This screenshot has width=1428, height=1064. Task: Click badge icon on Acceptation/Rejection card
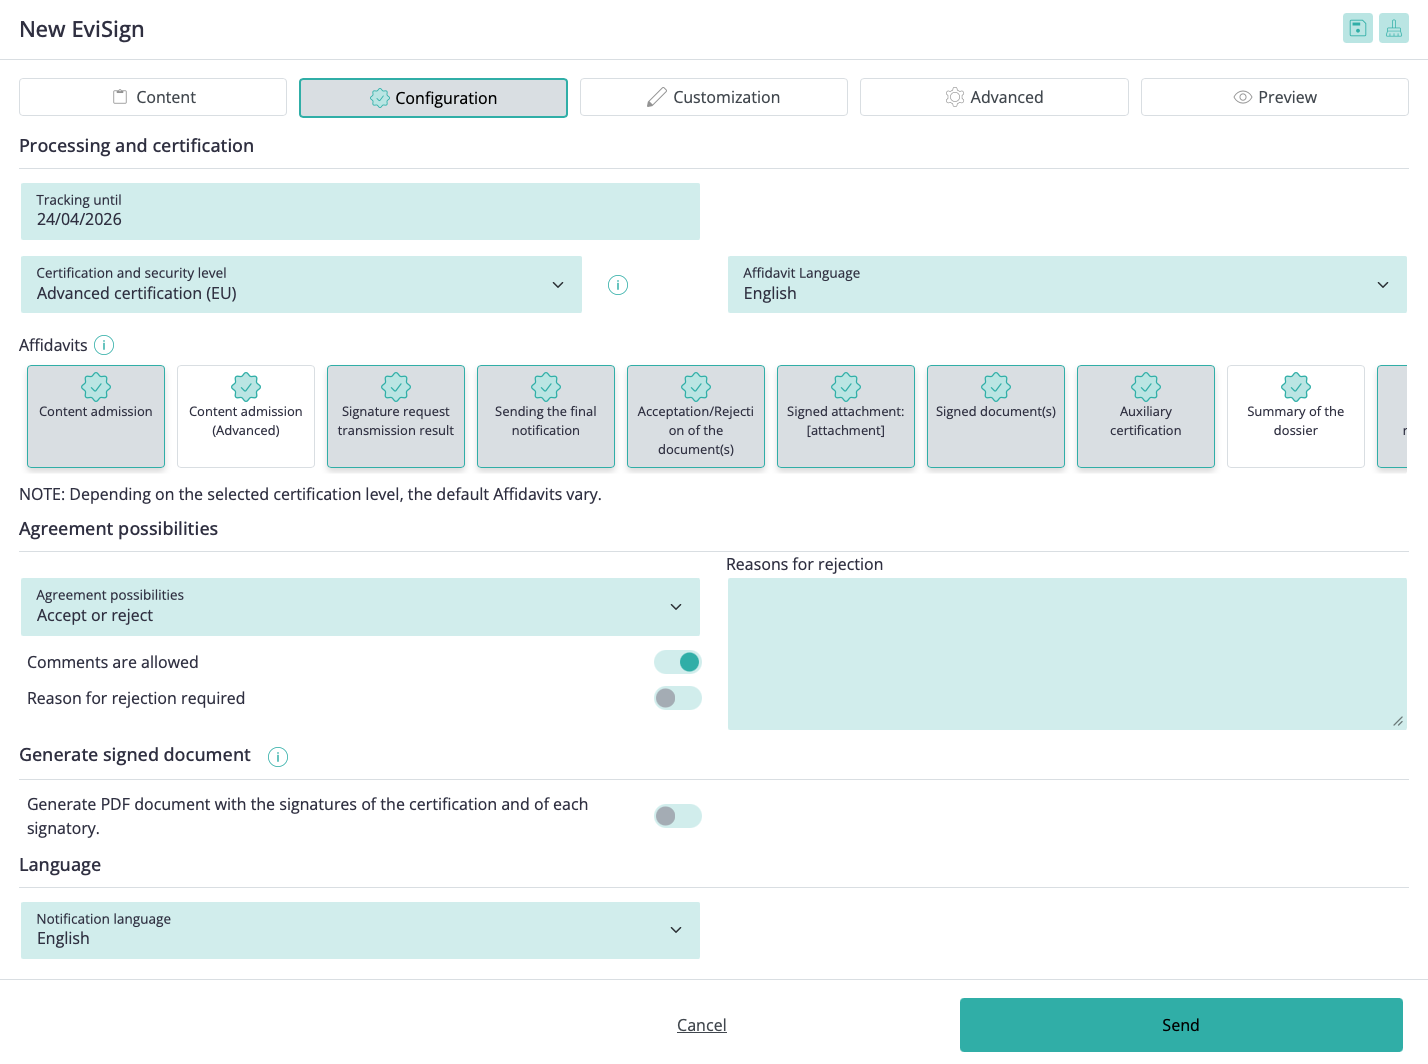pos(696,387)
